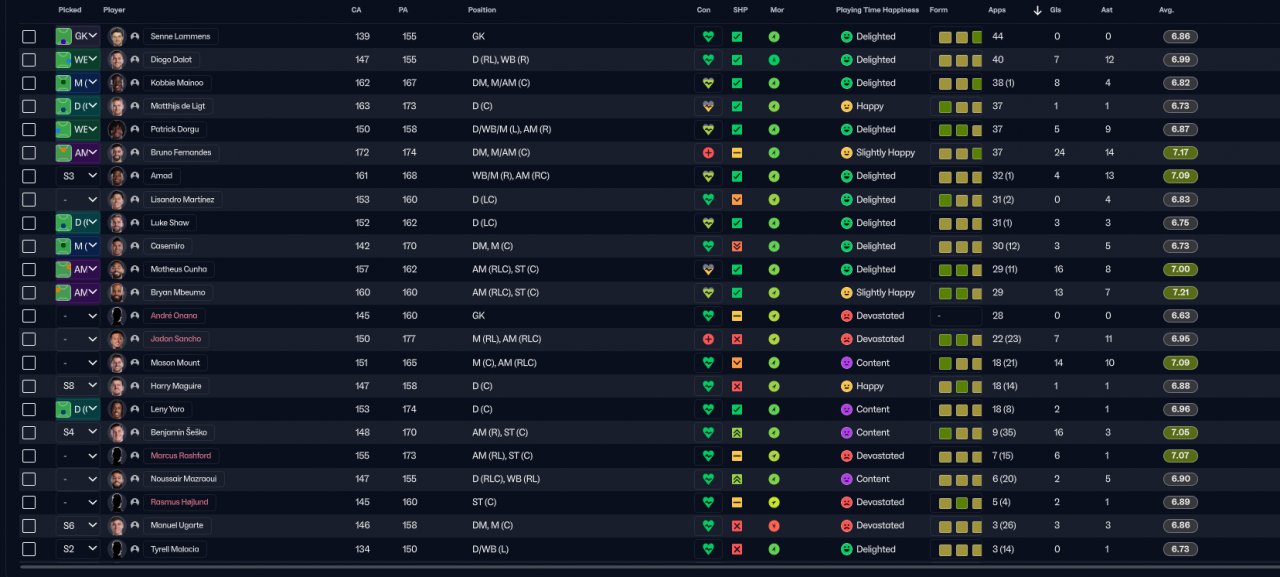Sort by Playing Time Happiness column header
The height and width of the screenshot is (577, 1280).
pyautogui.click(x=879, y=10)
